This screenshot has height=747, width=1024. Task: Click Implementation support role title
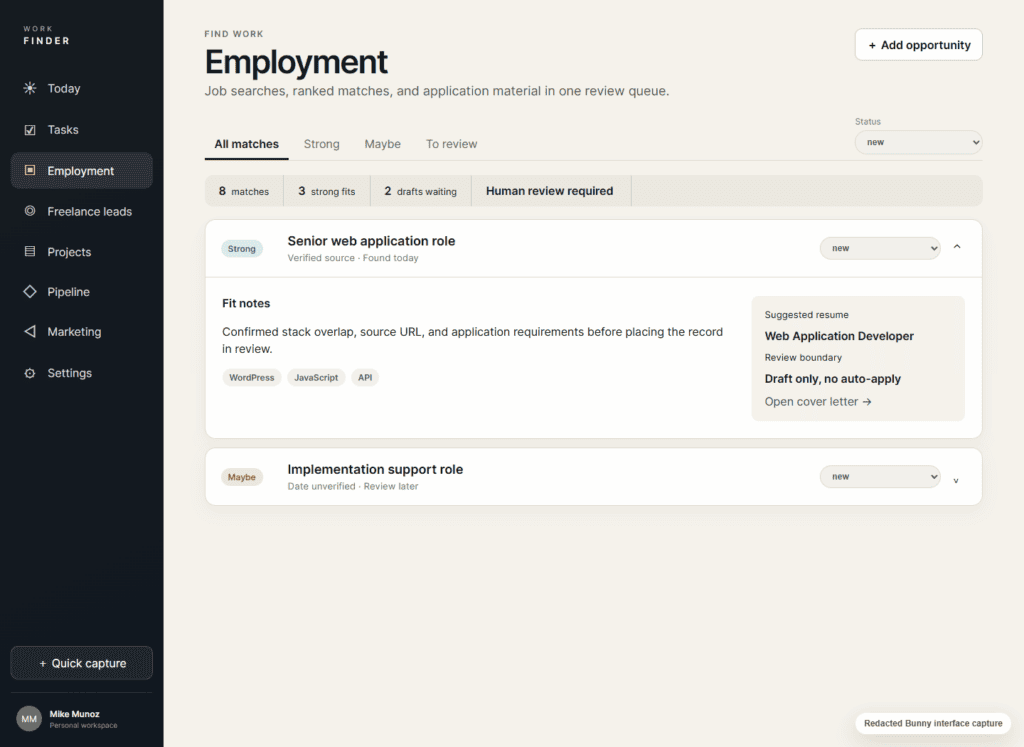375,469
